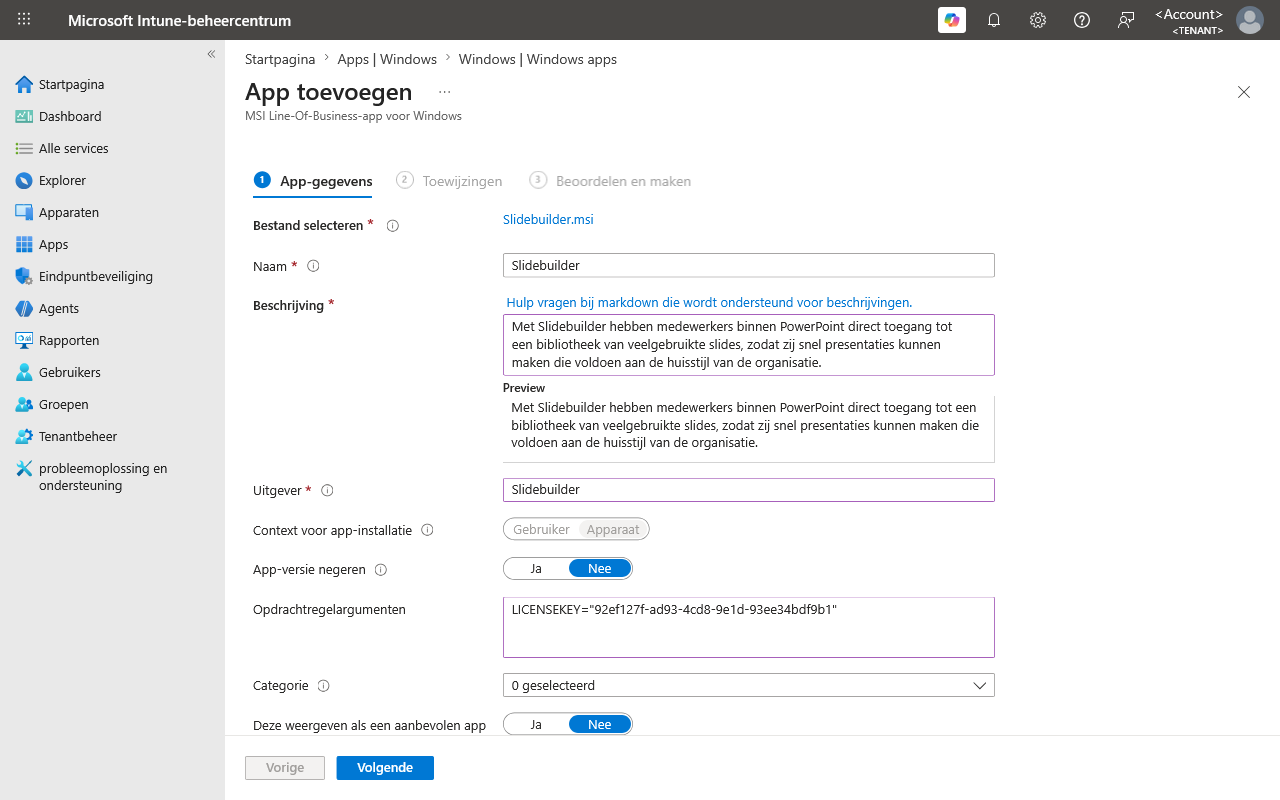Click the Apps grid icon
Image resolution: width=1280 pixels, height=800 pixels.
click(24, 244)
